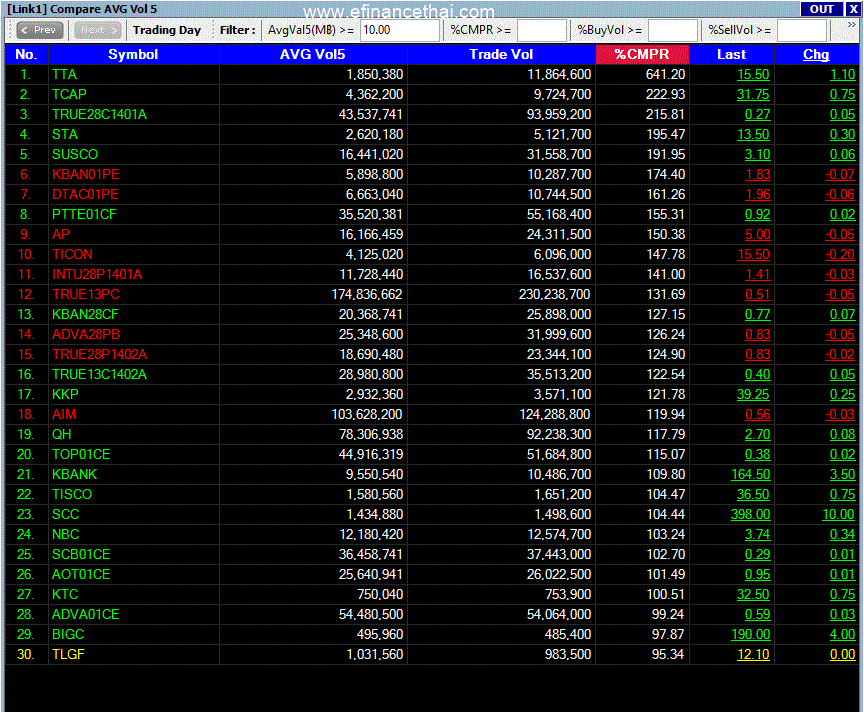Select the PTTE01CF symbol
Screen dimensions: 864x712
point(84,214)
